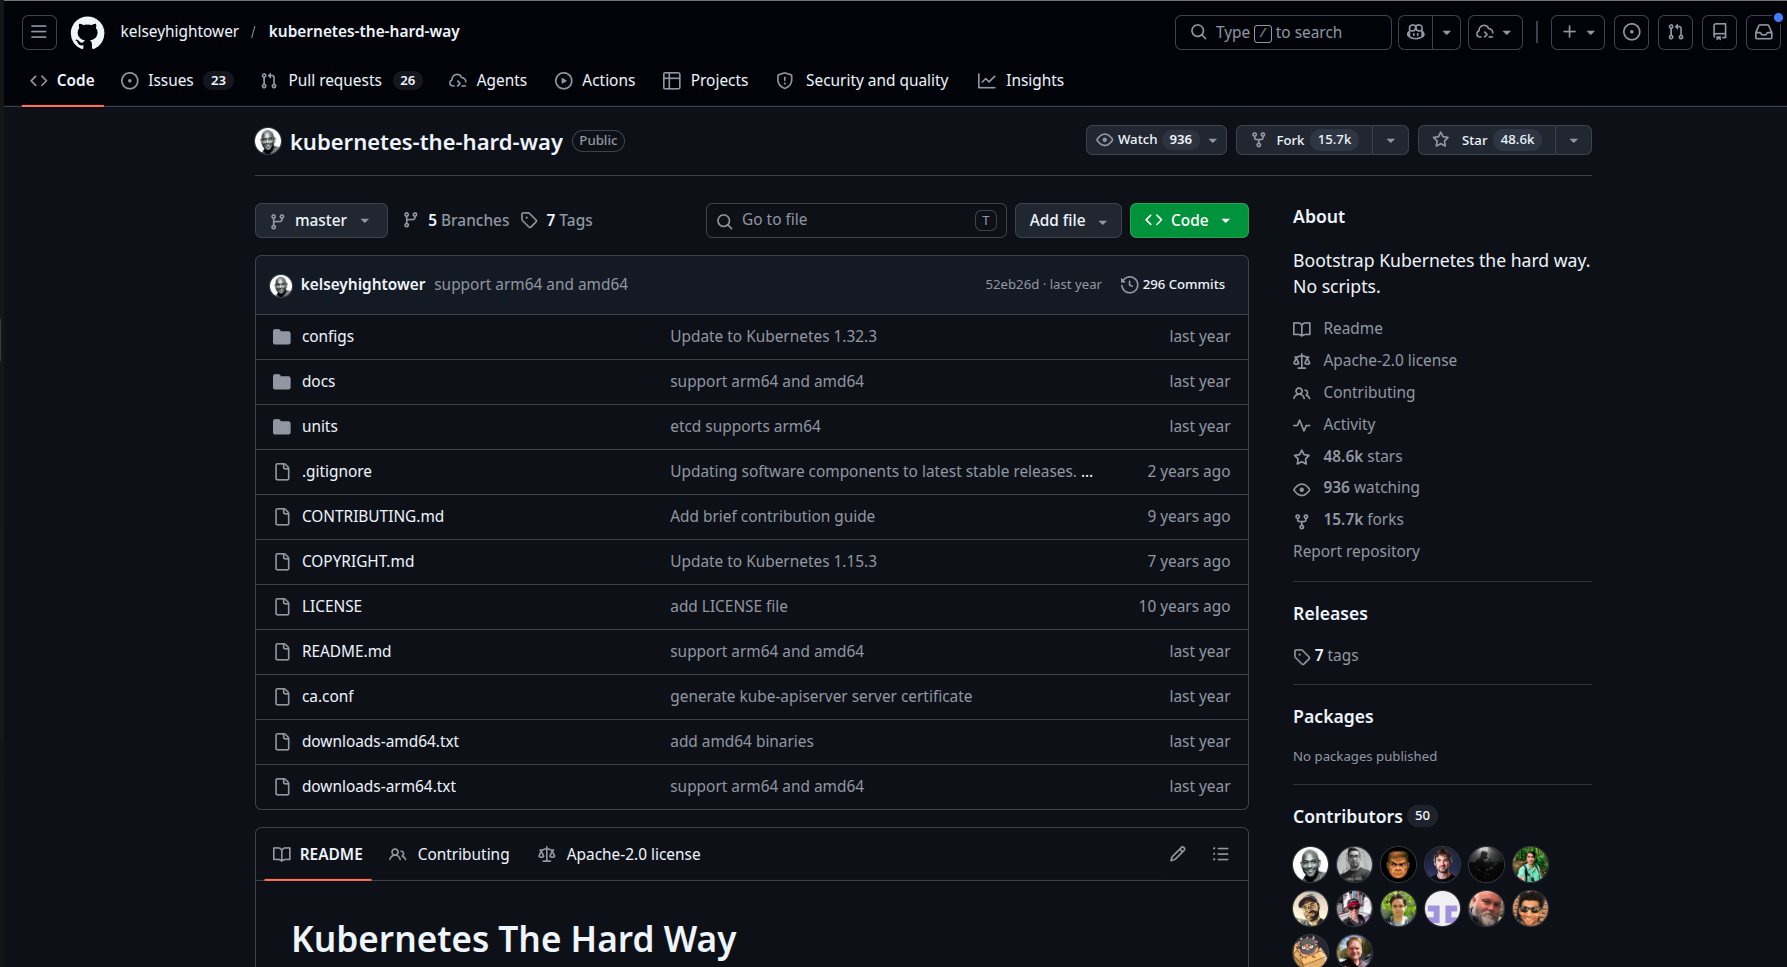
Task: Open Apache-2.0 license link in About
Action: pyautogui.click(x=1375, y=361)
